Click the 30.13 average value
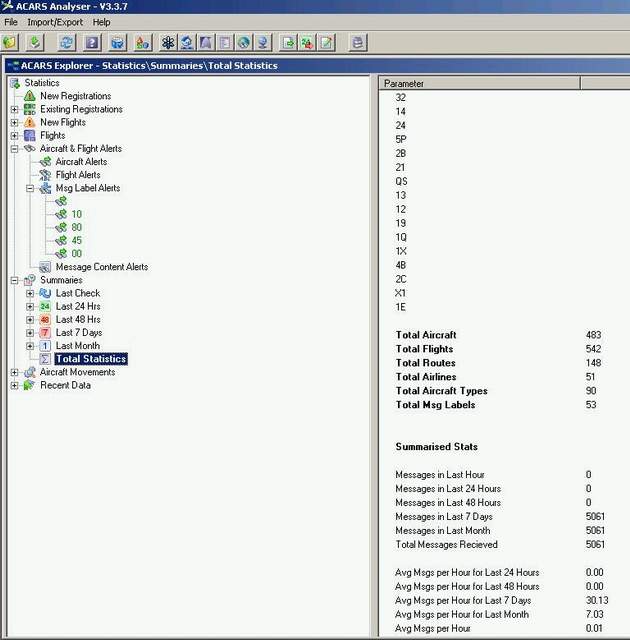Screen dimensions: 630x640 597,600
